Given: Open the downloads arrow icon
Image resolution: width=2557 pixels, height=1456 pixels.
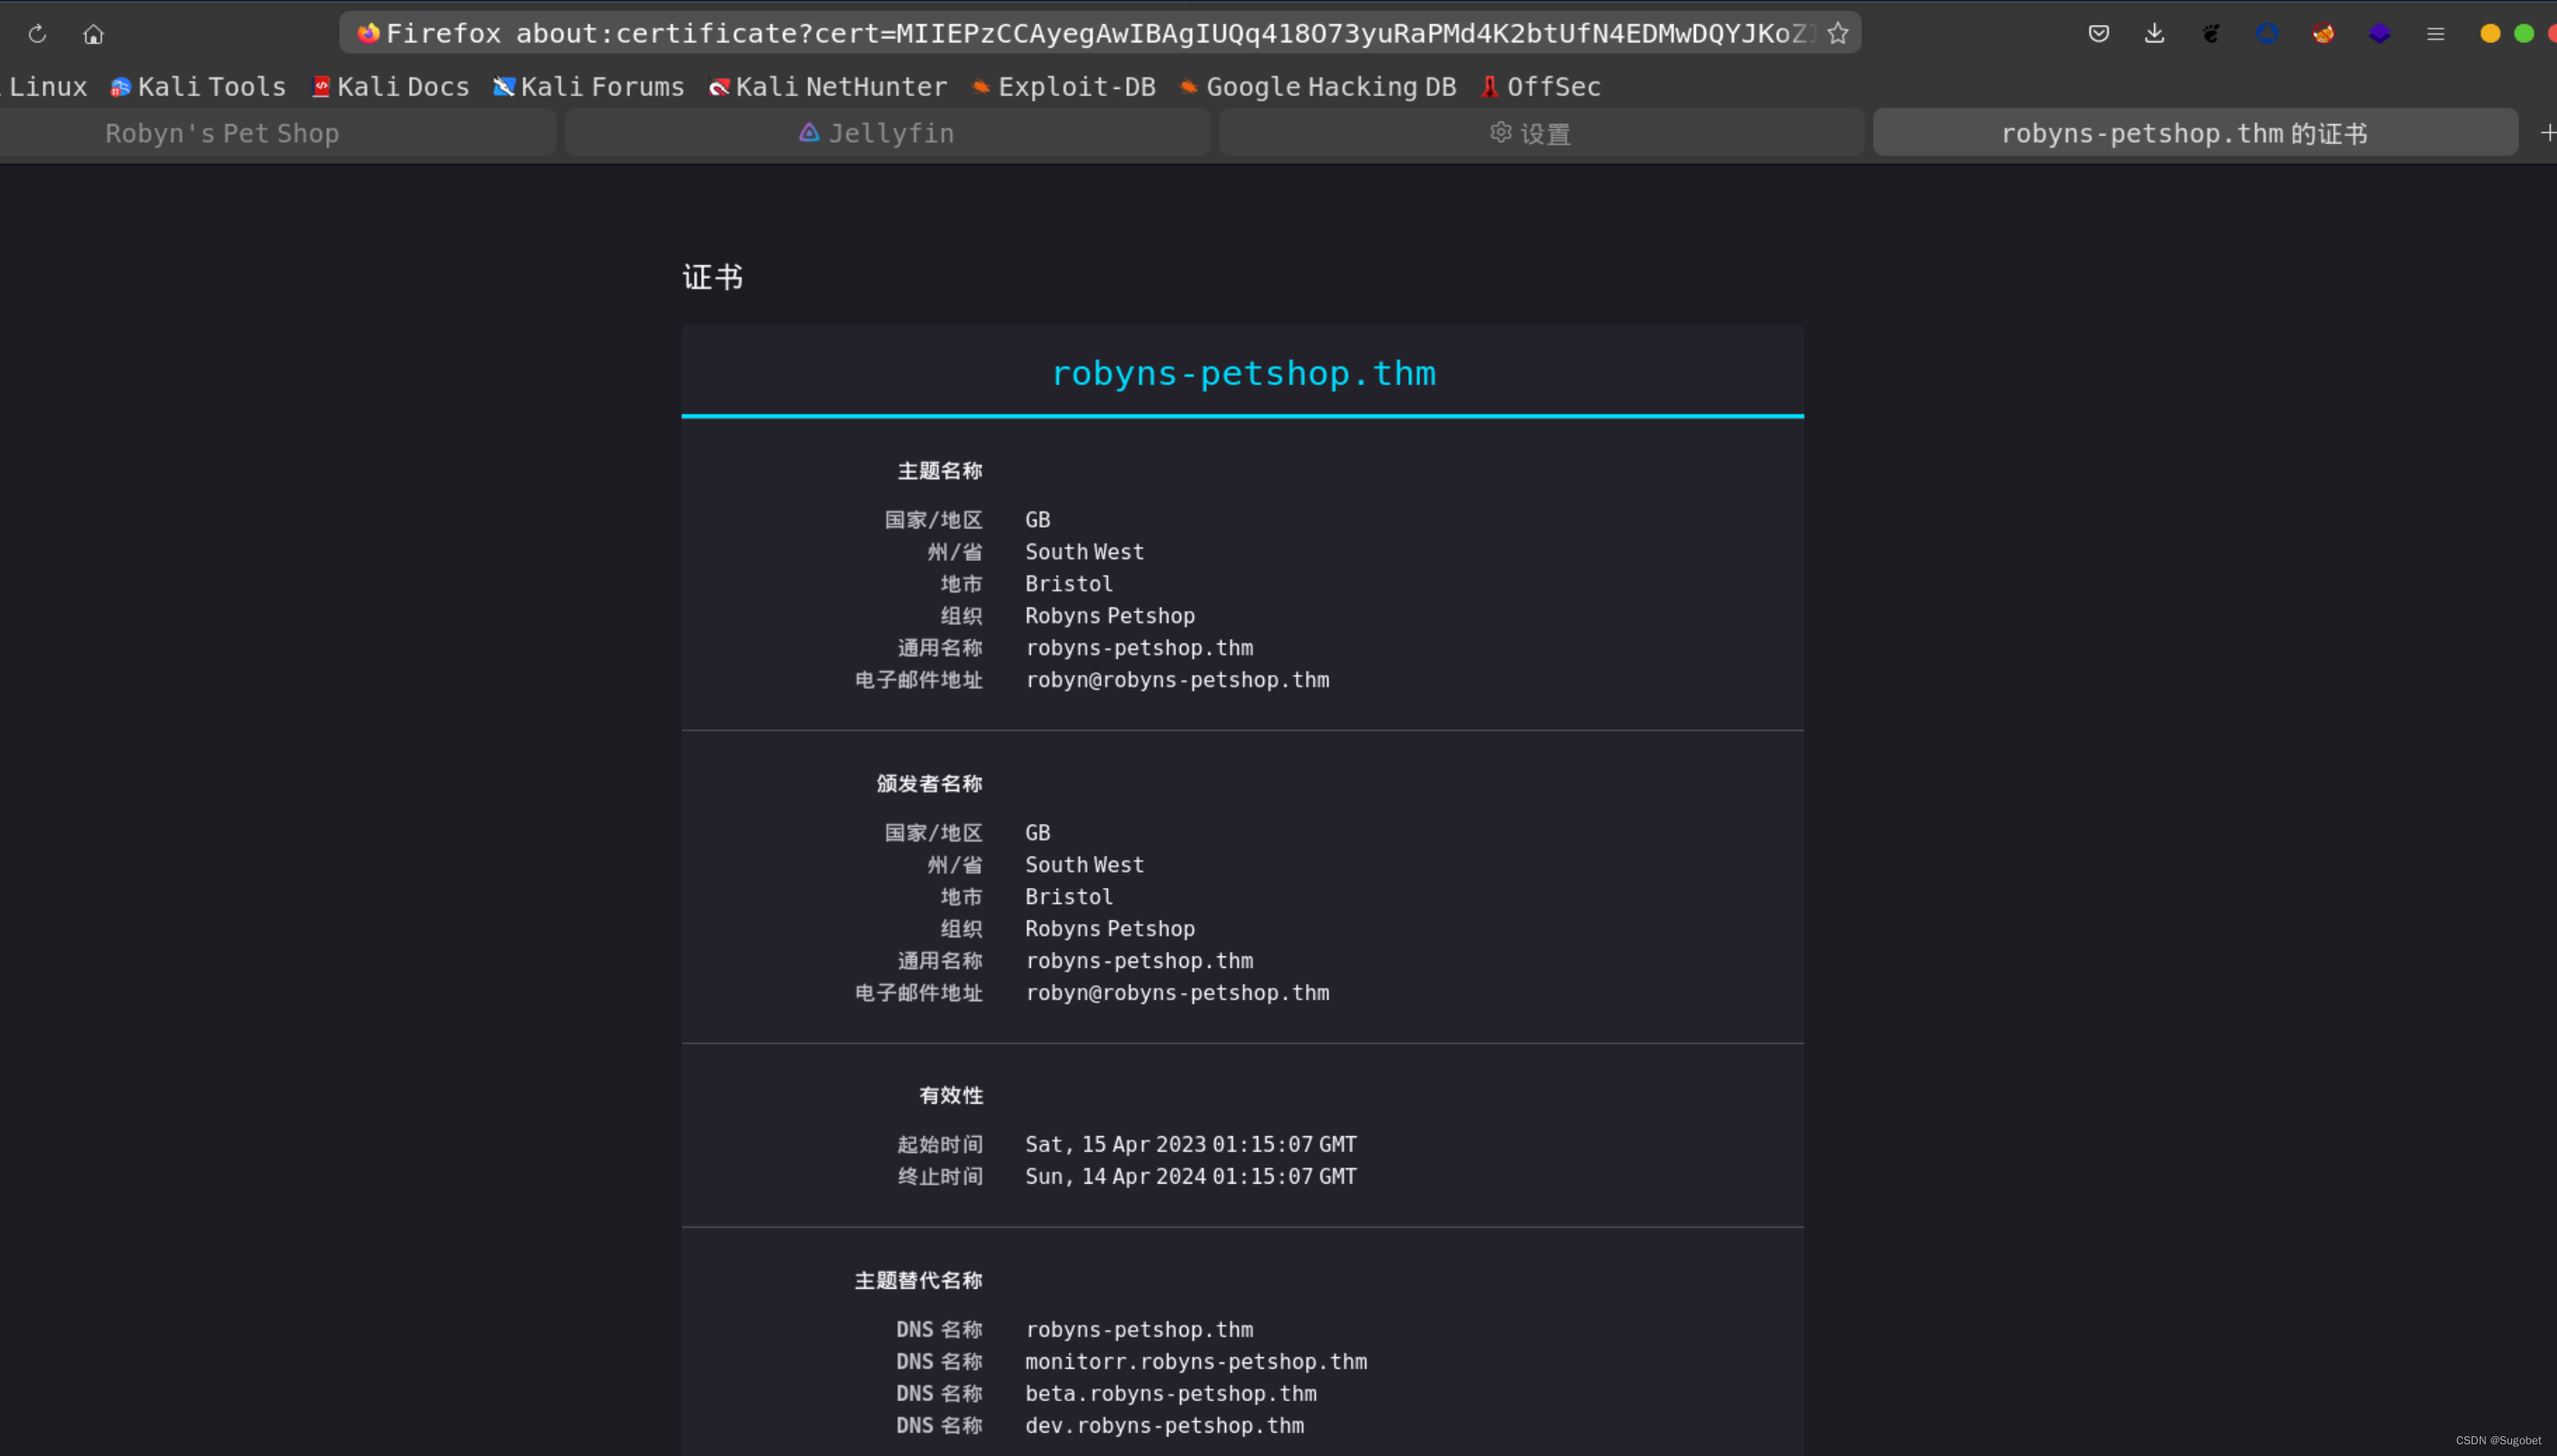Looking at the screenshot, I should click(2154, 33).
